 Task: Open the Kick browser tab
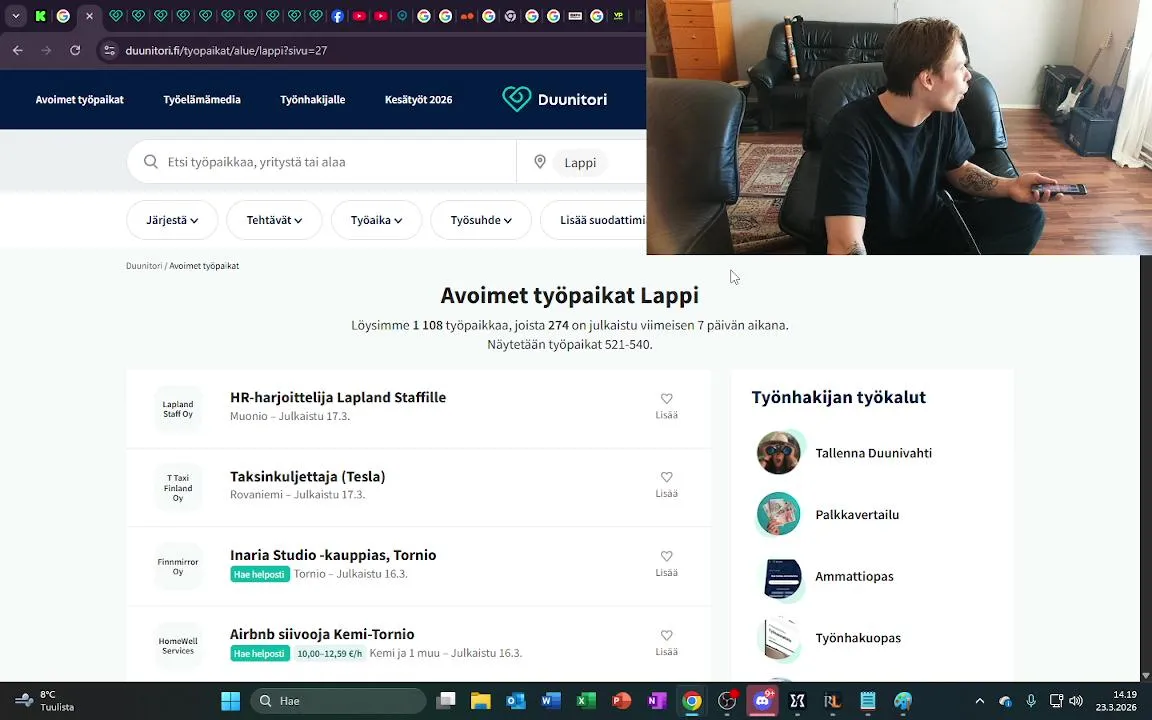click(41, 15)
